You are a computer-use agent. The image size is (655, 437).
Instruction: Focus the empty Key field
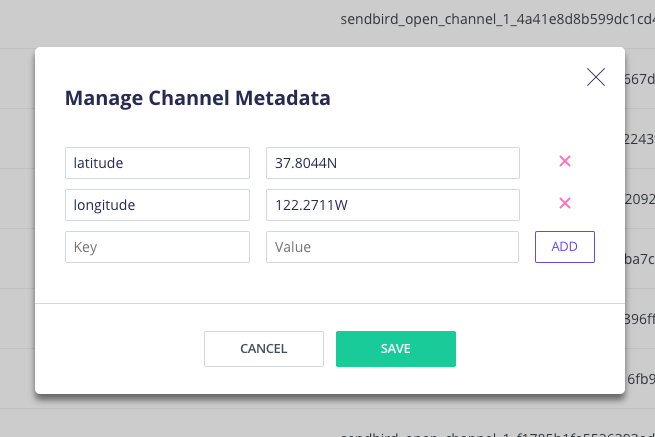157,247
